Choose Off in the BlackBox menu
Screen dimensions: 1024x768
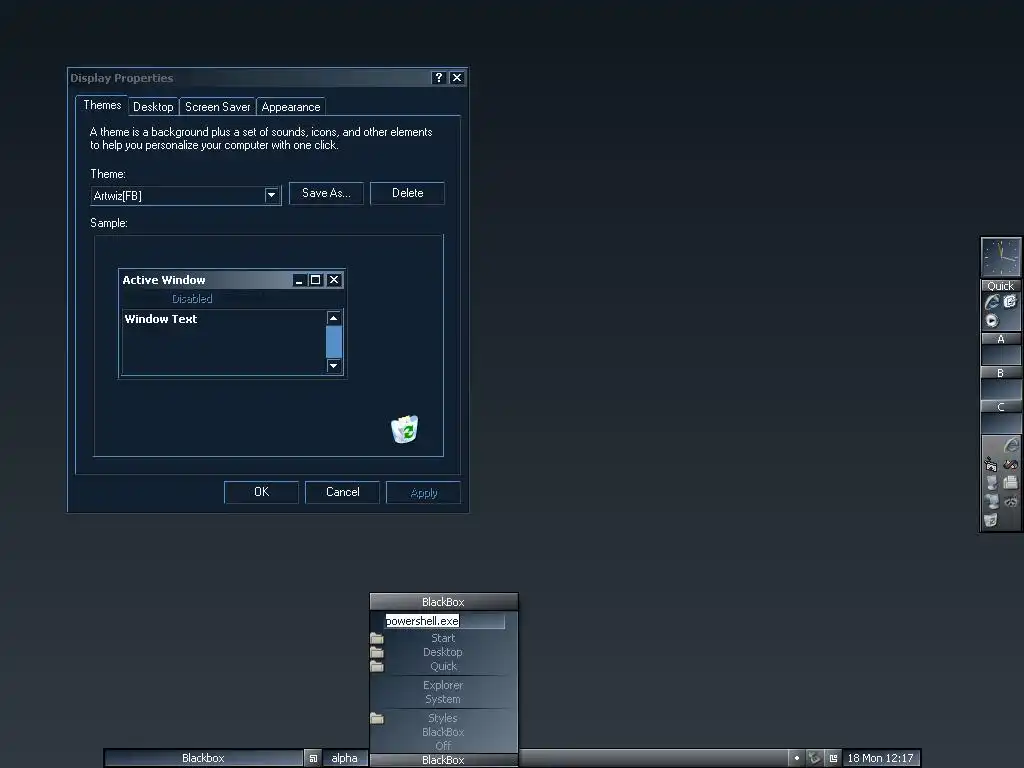[x=443, y=745]
